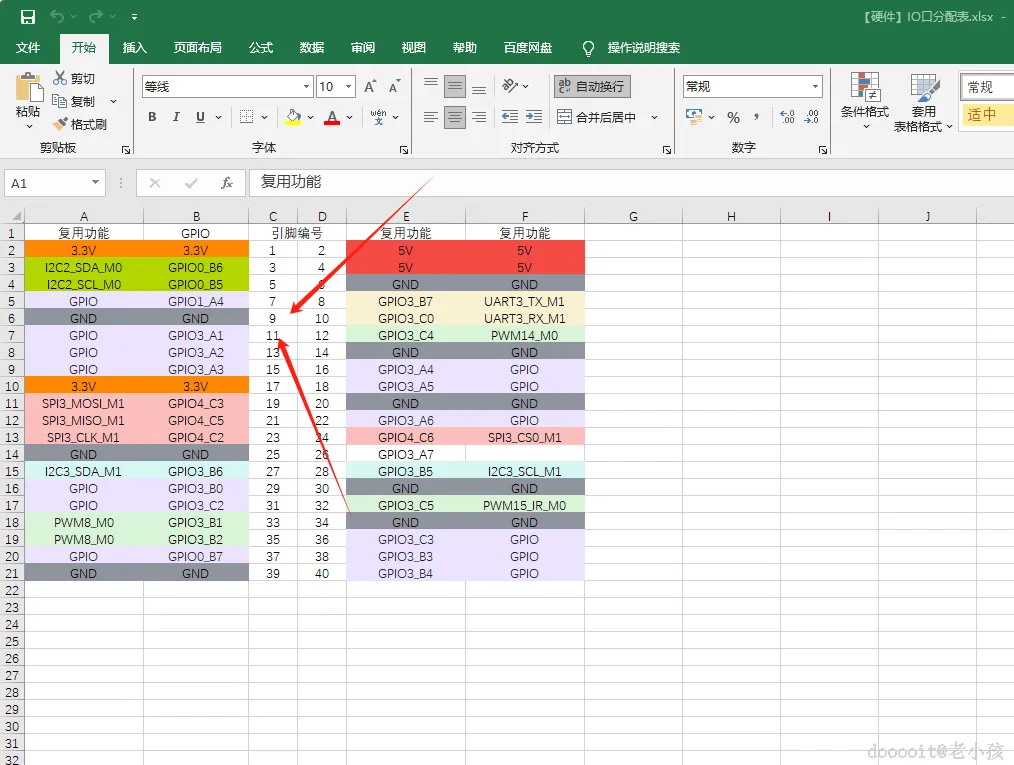Toggle Italic formatting
The height and width of the screenshot is (765, 1014).
[x=176, y=117]
